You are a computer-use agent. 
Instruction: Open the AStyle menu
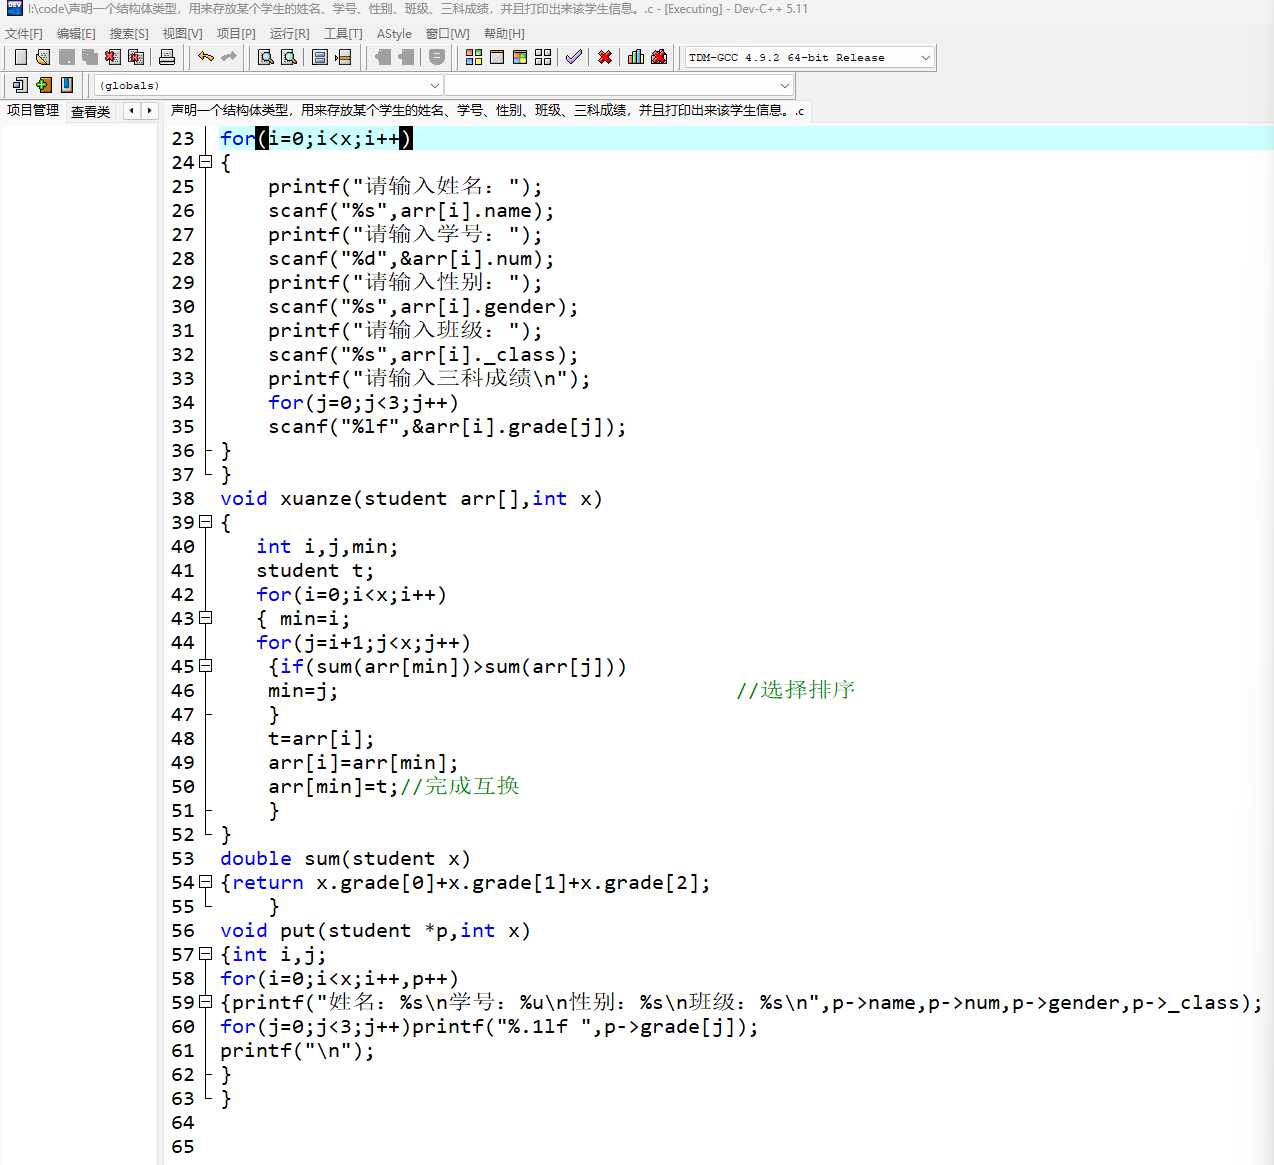point(394,33)
